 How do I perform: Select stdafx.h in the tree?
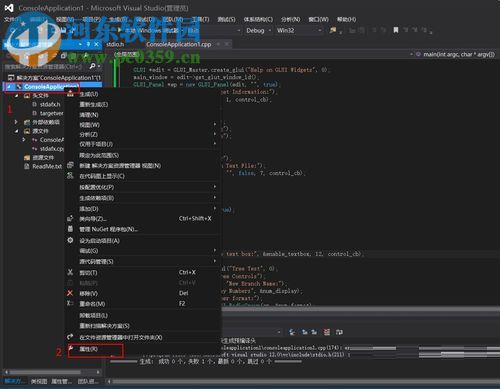click(x=50, y=105)
